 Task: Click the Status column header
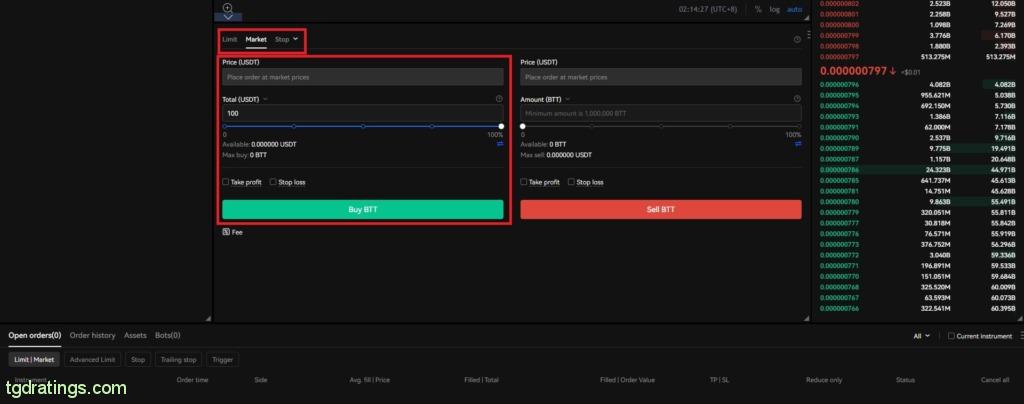tap(905, 380)
